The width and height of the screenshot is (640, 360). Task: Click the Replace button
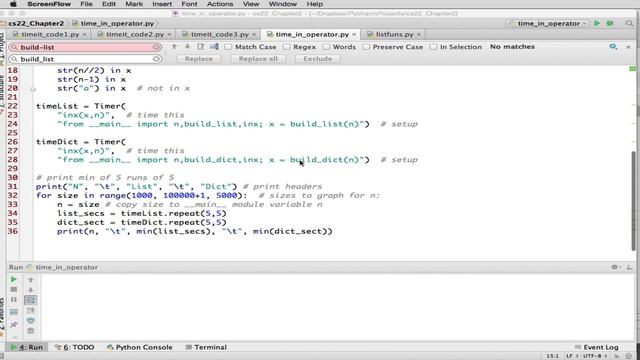point(198,59)
